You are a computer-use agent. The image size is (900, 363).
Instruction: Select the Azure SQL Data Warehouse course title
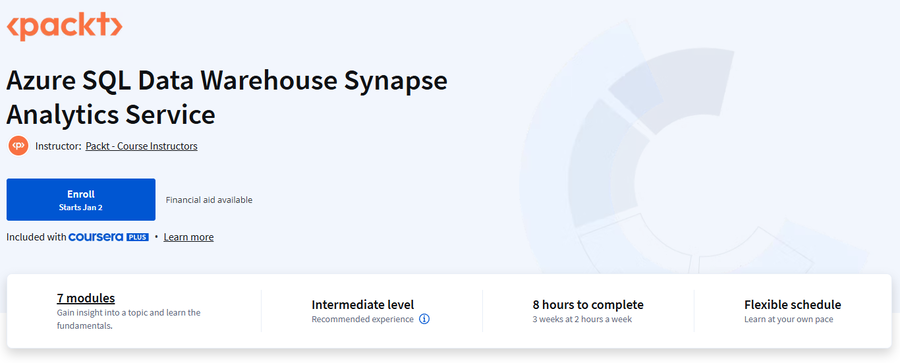click(227, 97)
